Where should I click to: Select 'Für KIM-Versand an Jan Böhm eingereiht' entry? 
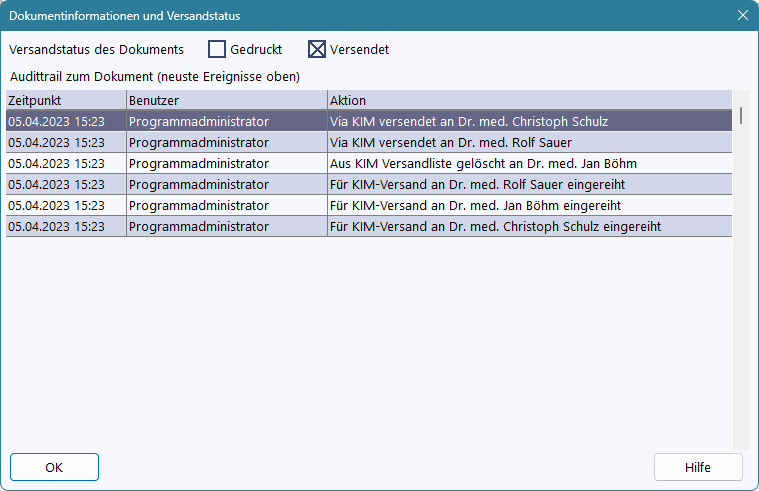click(475, 205)
